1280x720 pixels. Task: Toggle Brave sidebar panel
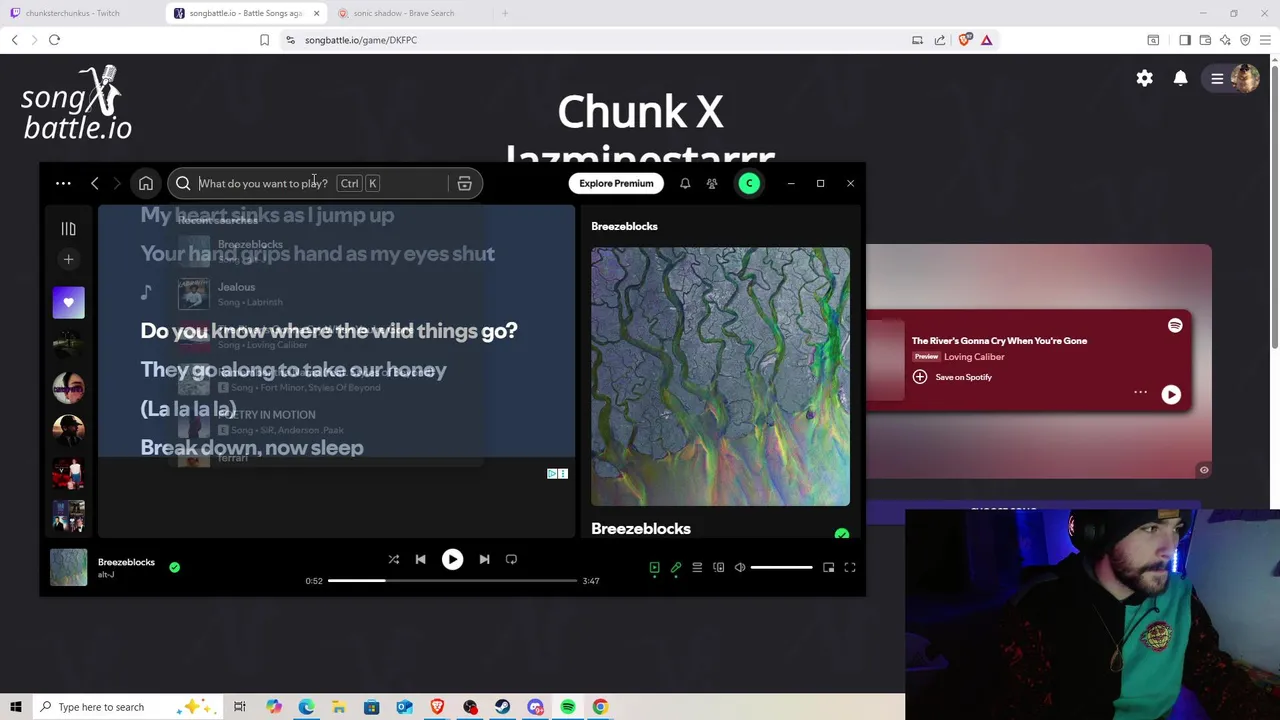1185,40
